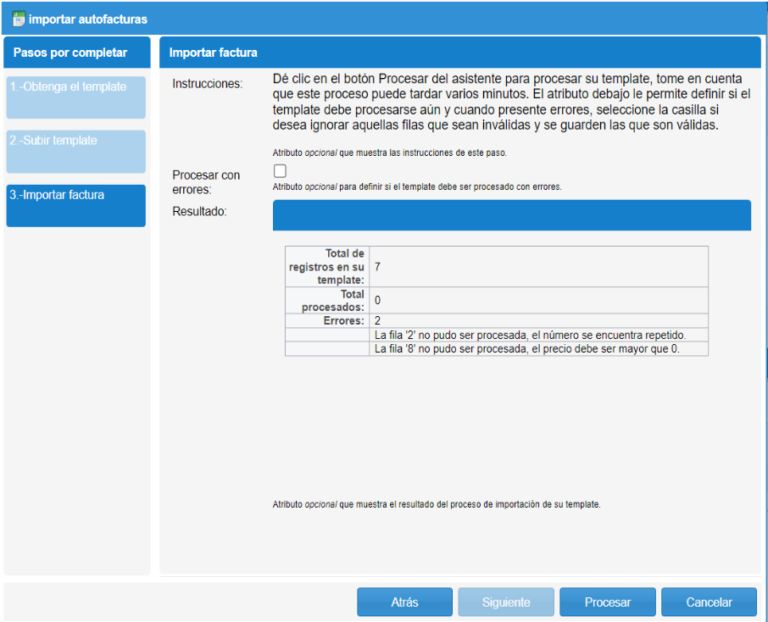Screen dimensions: 768x622
Task: Click the importar autofacturas title text
Action: click(87, 19)
